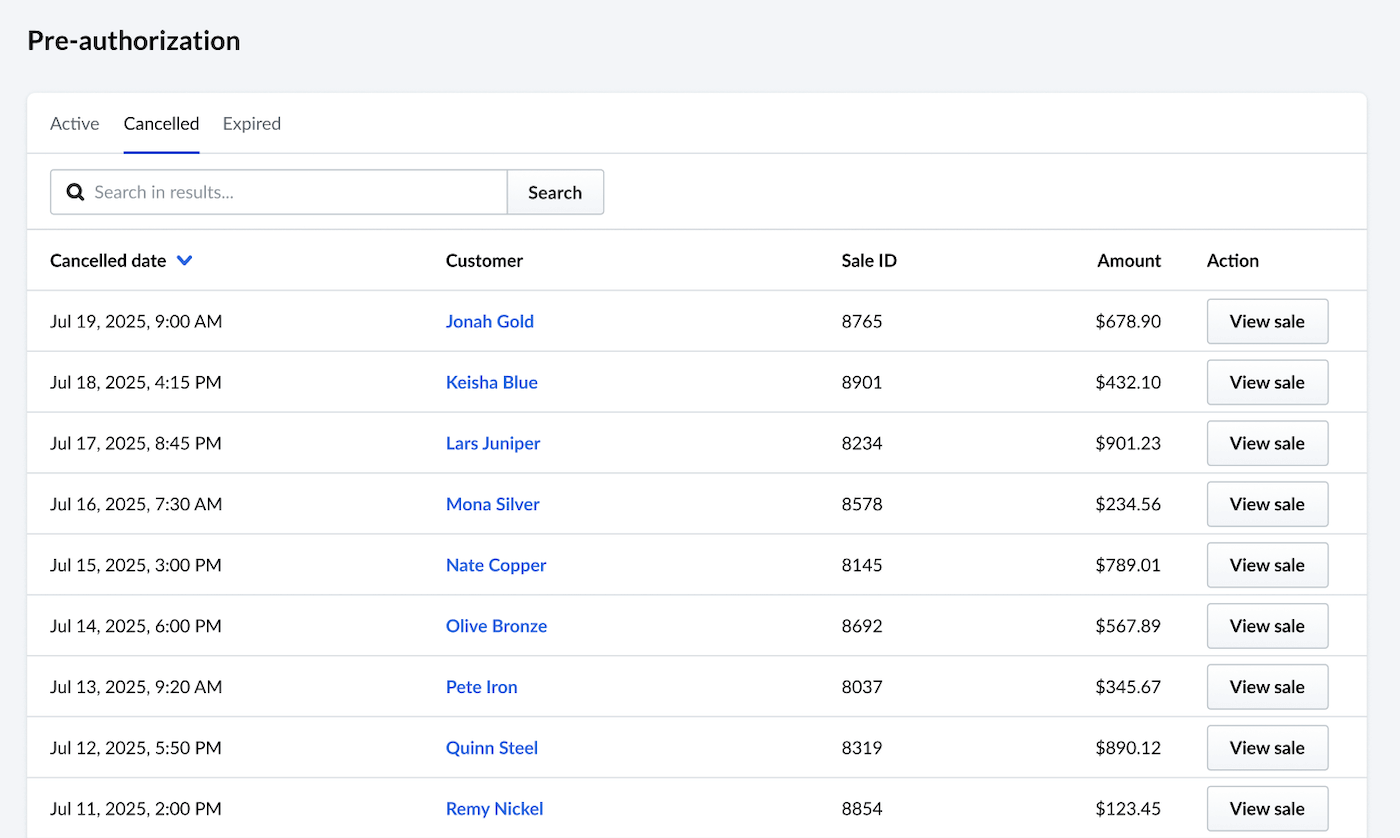View sale for Lars Juniper's transaction
This screenshot has height=838, width=1400.
(1267, 443)
